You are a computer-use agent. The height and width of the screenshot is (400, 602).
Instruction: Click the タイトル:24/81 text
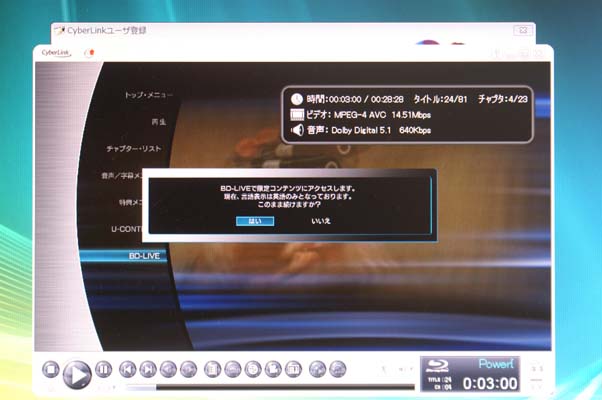(x=440, y=99)
